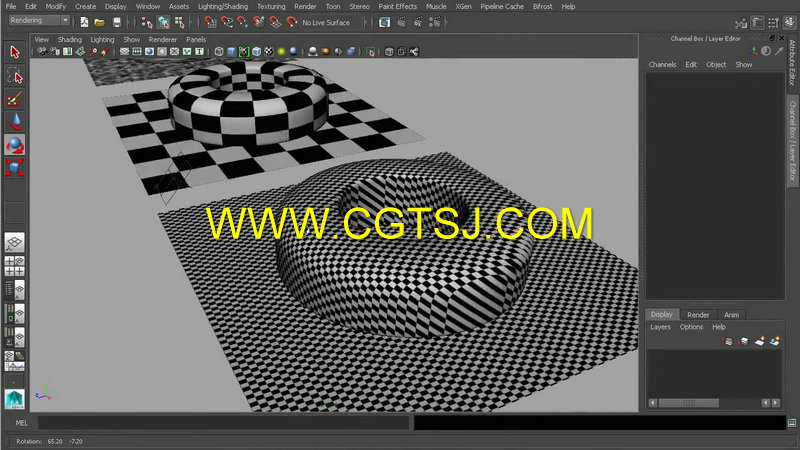Toggle use all lights yellow bulb
This screenshot has height=450, width=800.
pyautogui.click(x=281, y=52)
